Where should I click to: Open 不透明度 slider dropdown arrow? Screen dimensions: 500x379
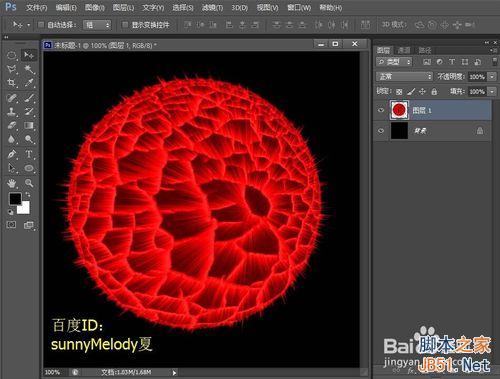click(x=492, y=77)
